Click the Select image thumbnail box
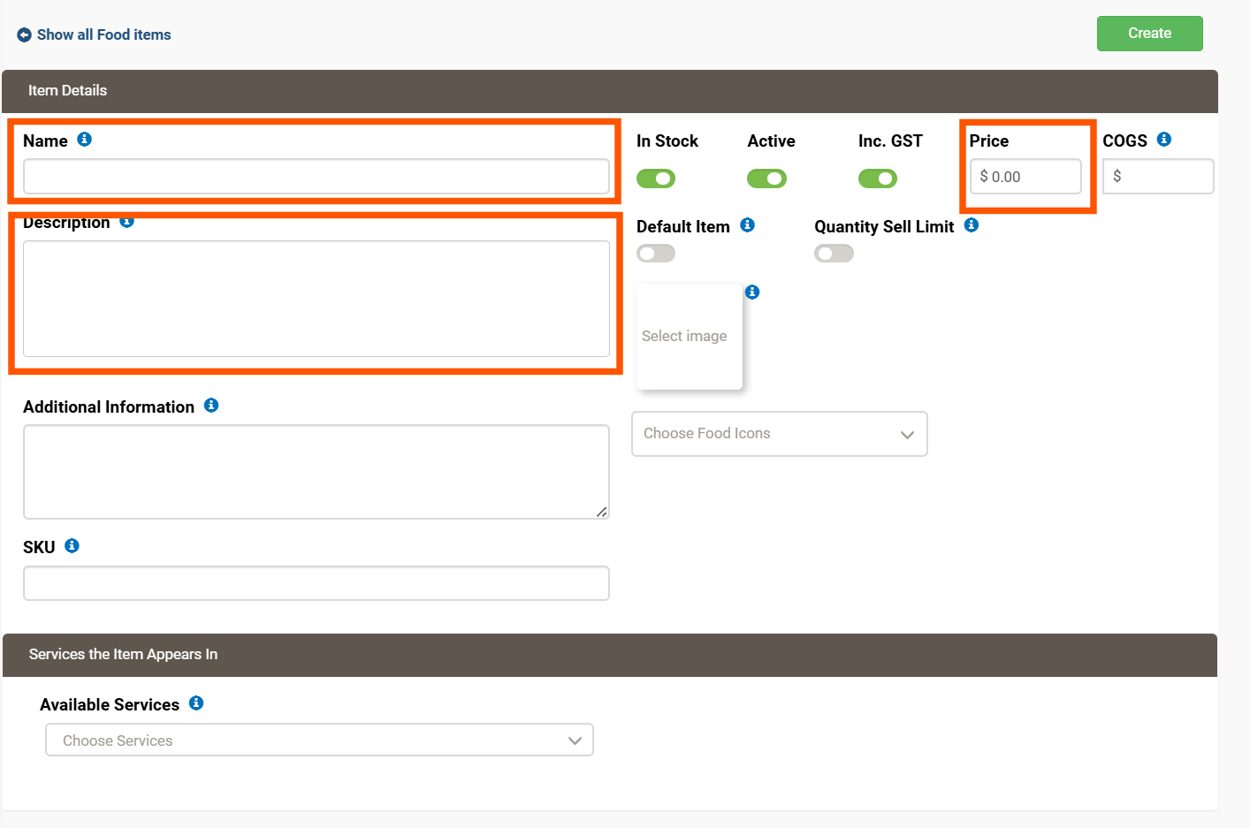 tap(689, 336)
